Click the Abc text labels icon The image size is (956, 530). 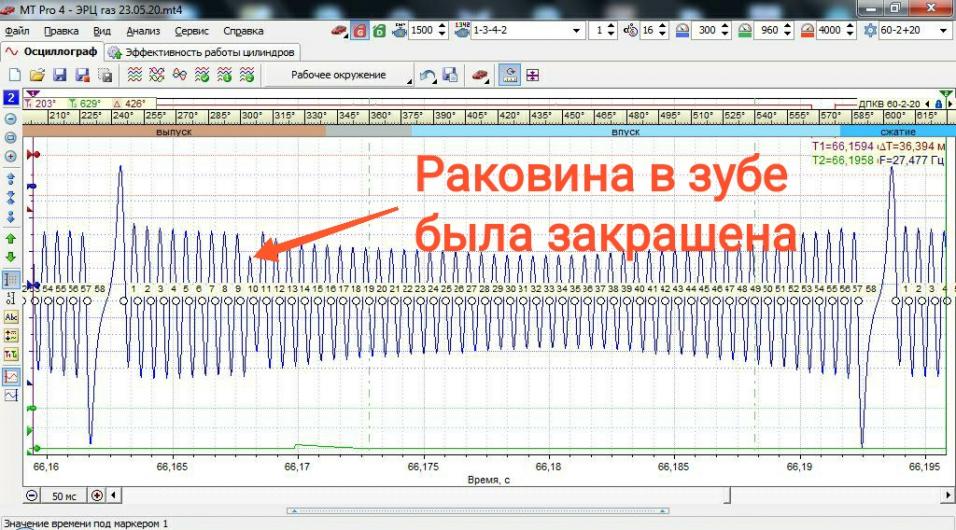(x=11, y=317)
